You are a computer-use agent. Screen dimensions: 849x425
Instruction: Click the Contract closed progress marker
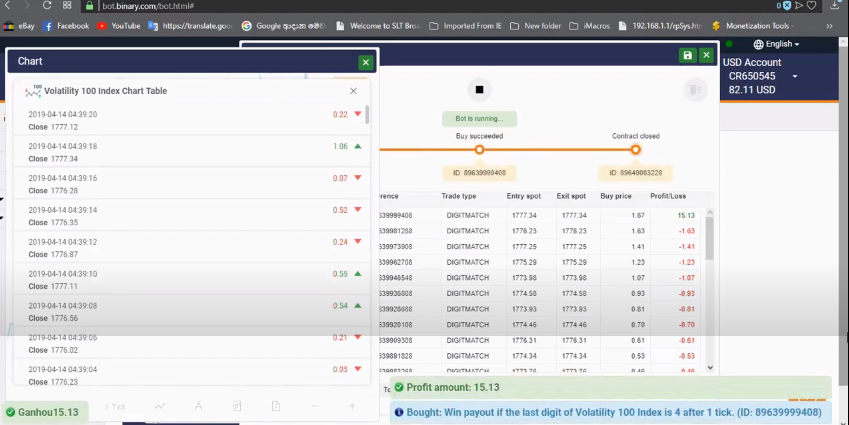pyautogui.click(x=636, y=149)
